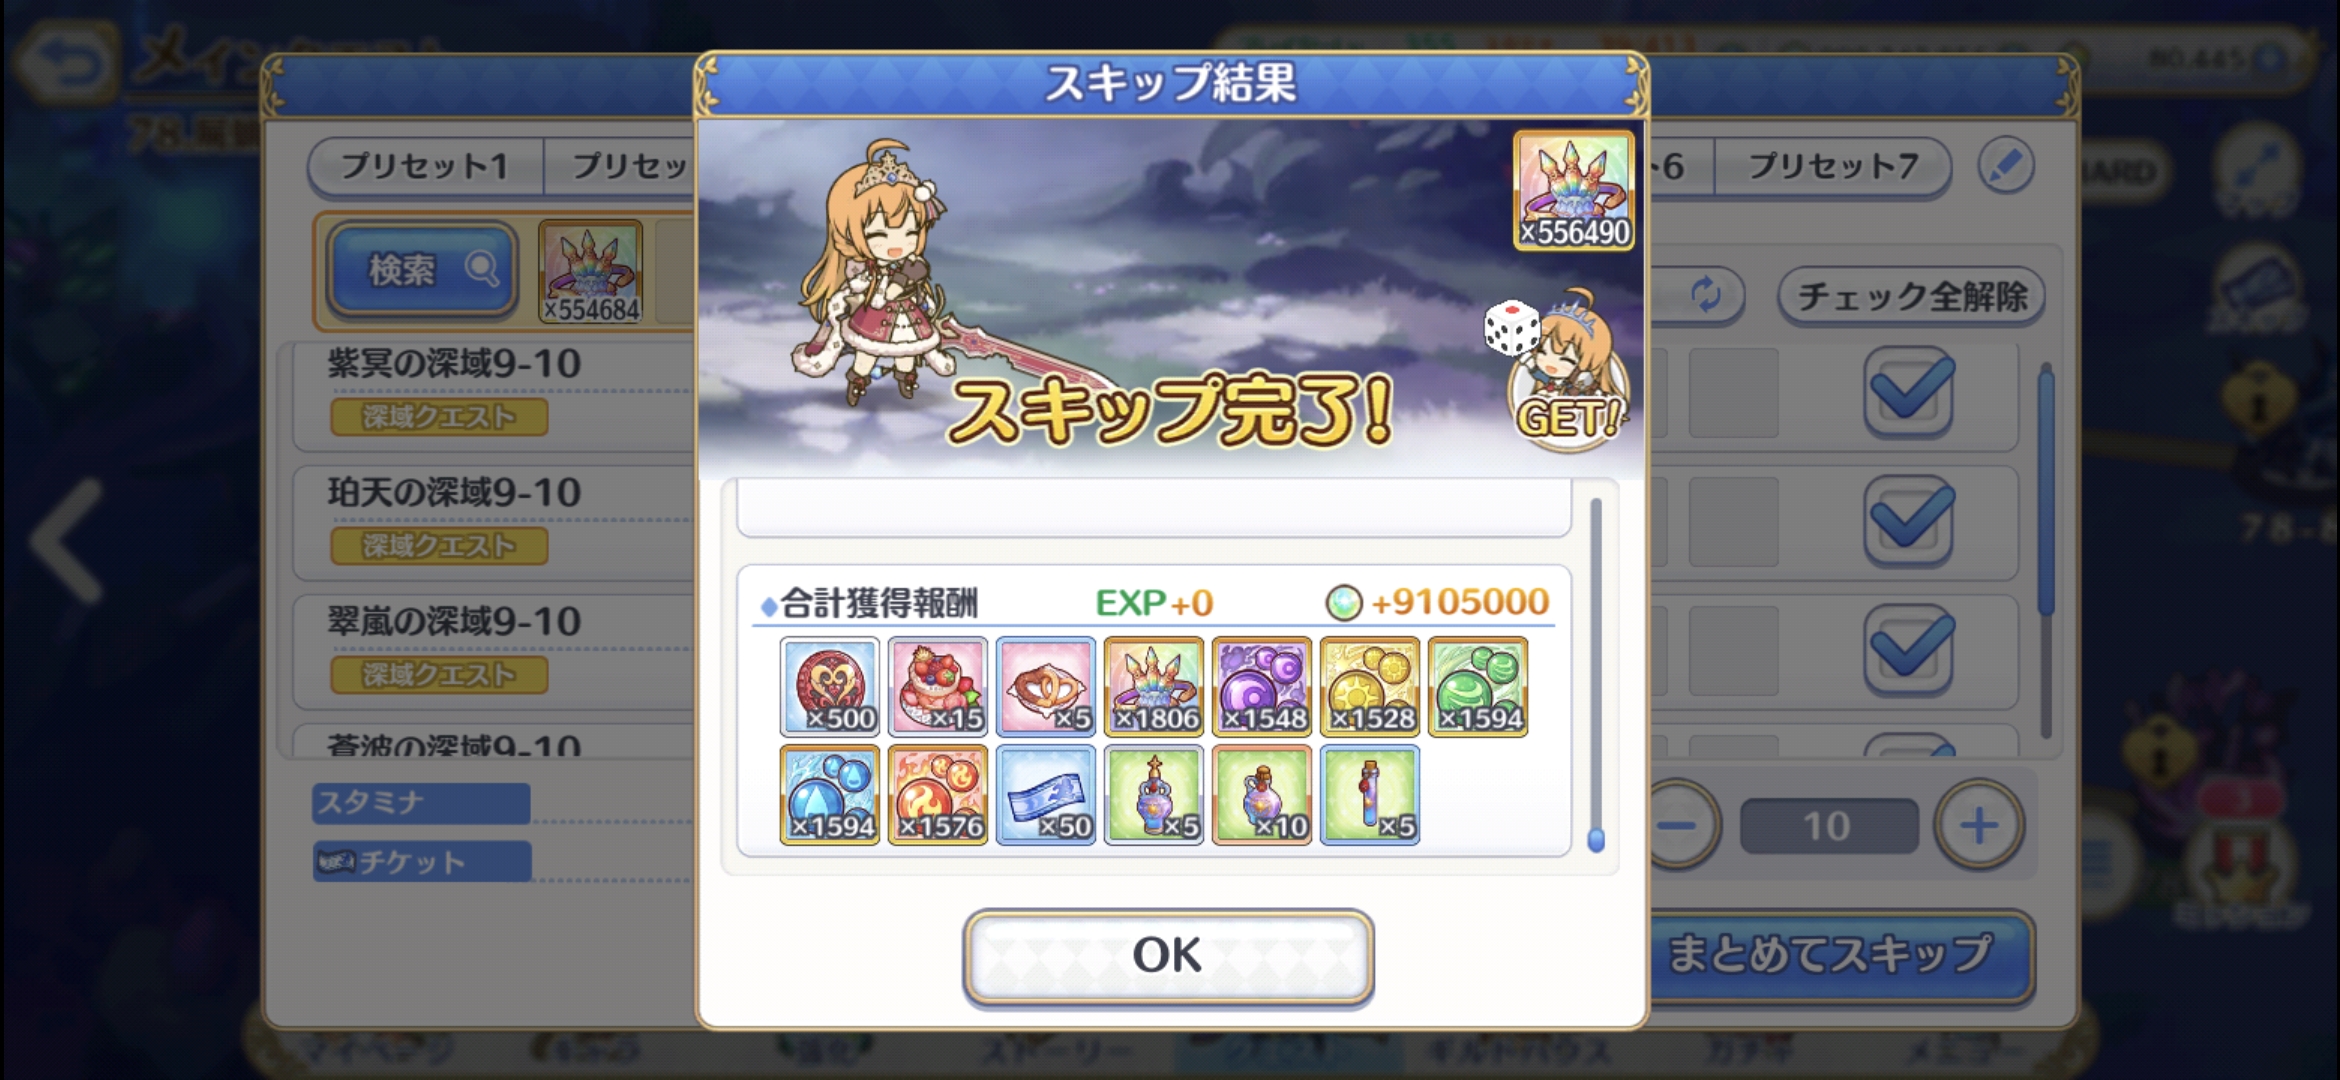Open the rainbow crystal x556490 item

tap(1574, 190)
